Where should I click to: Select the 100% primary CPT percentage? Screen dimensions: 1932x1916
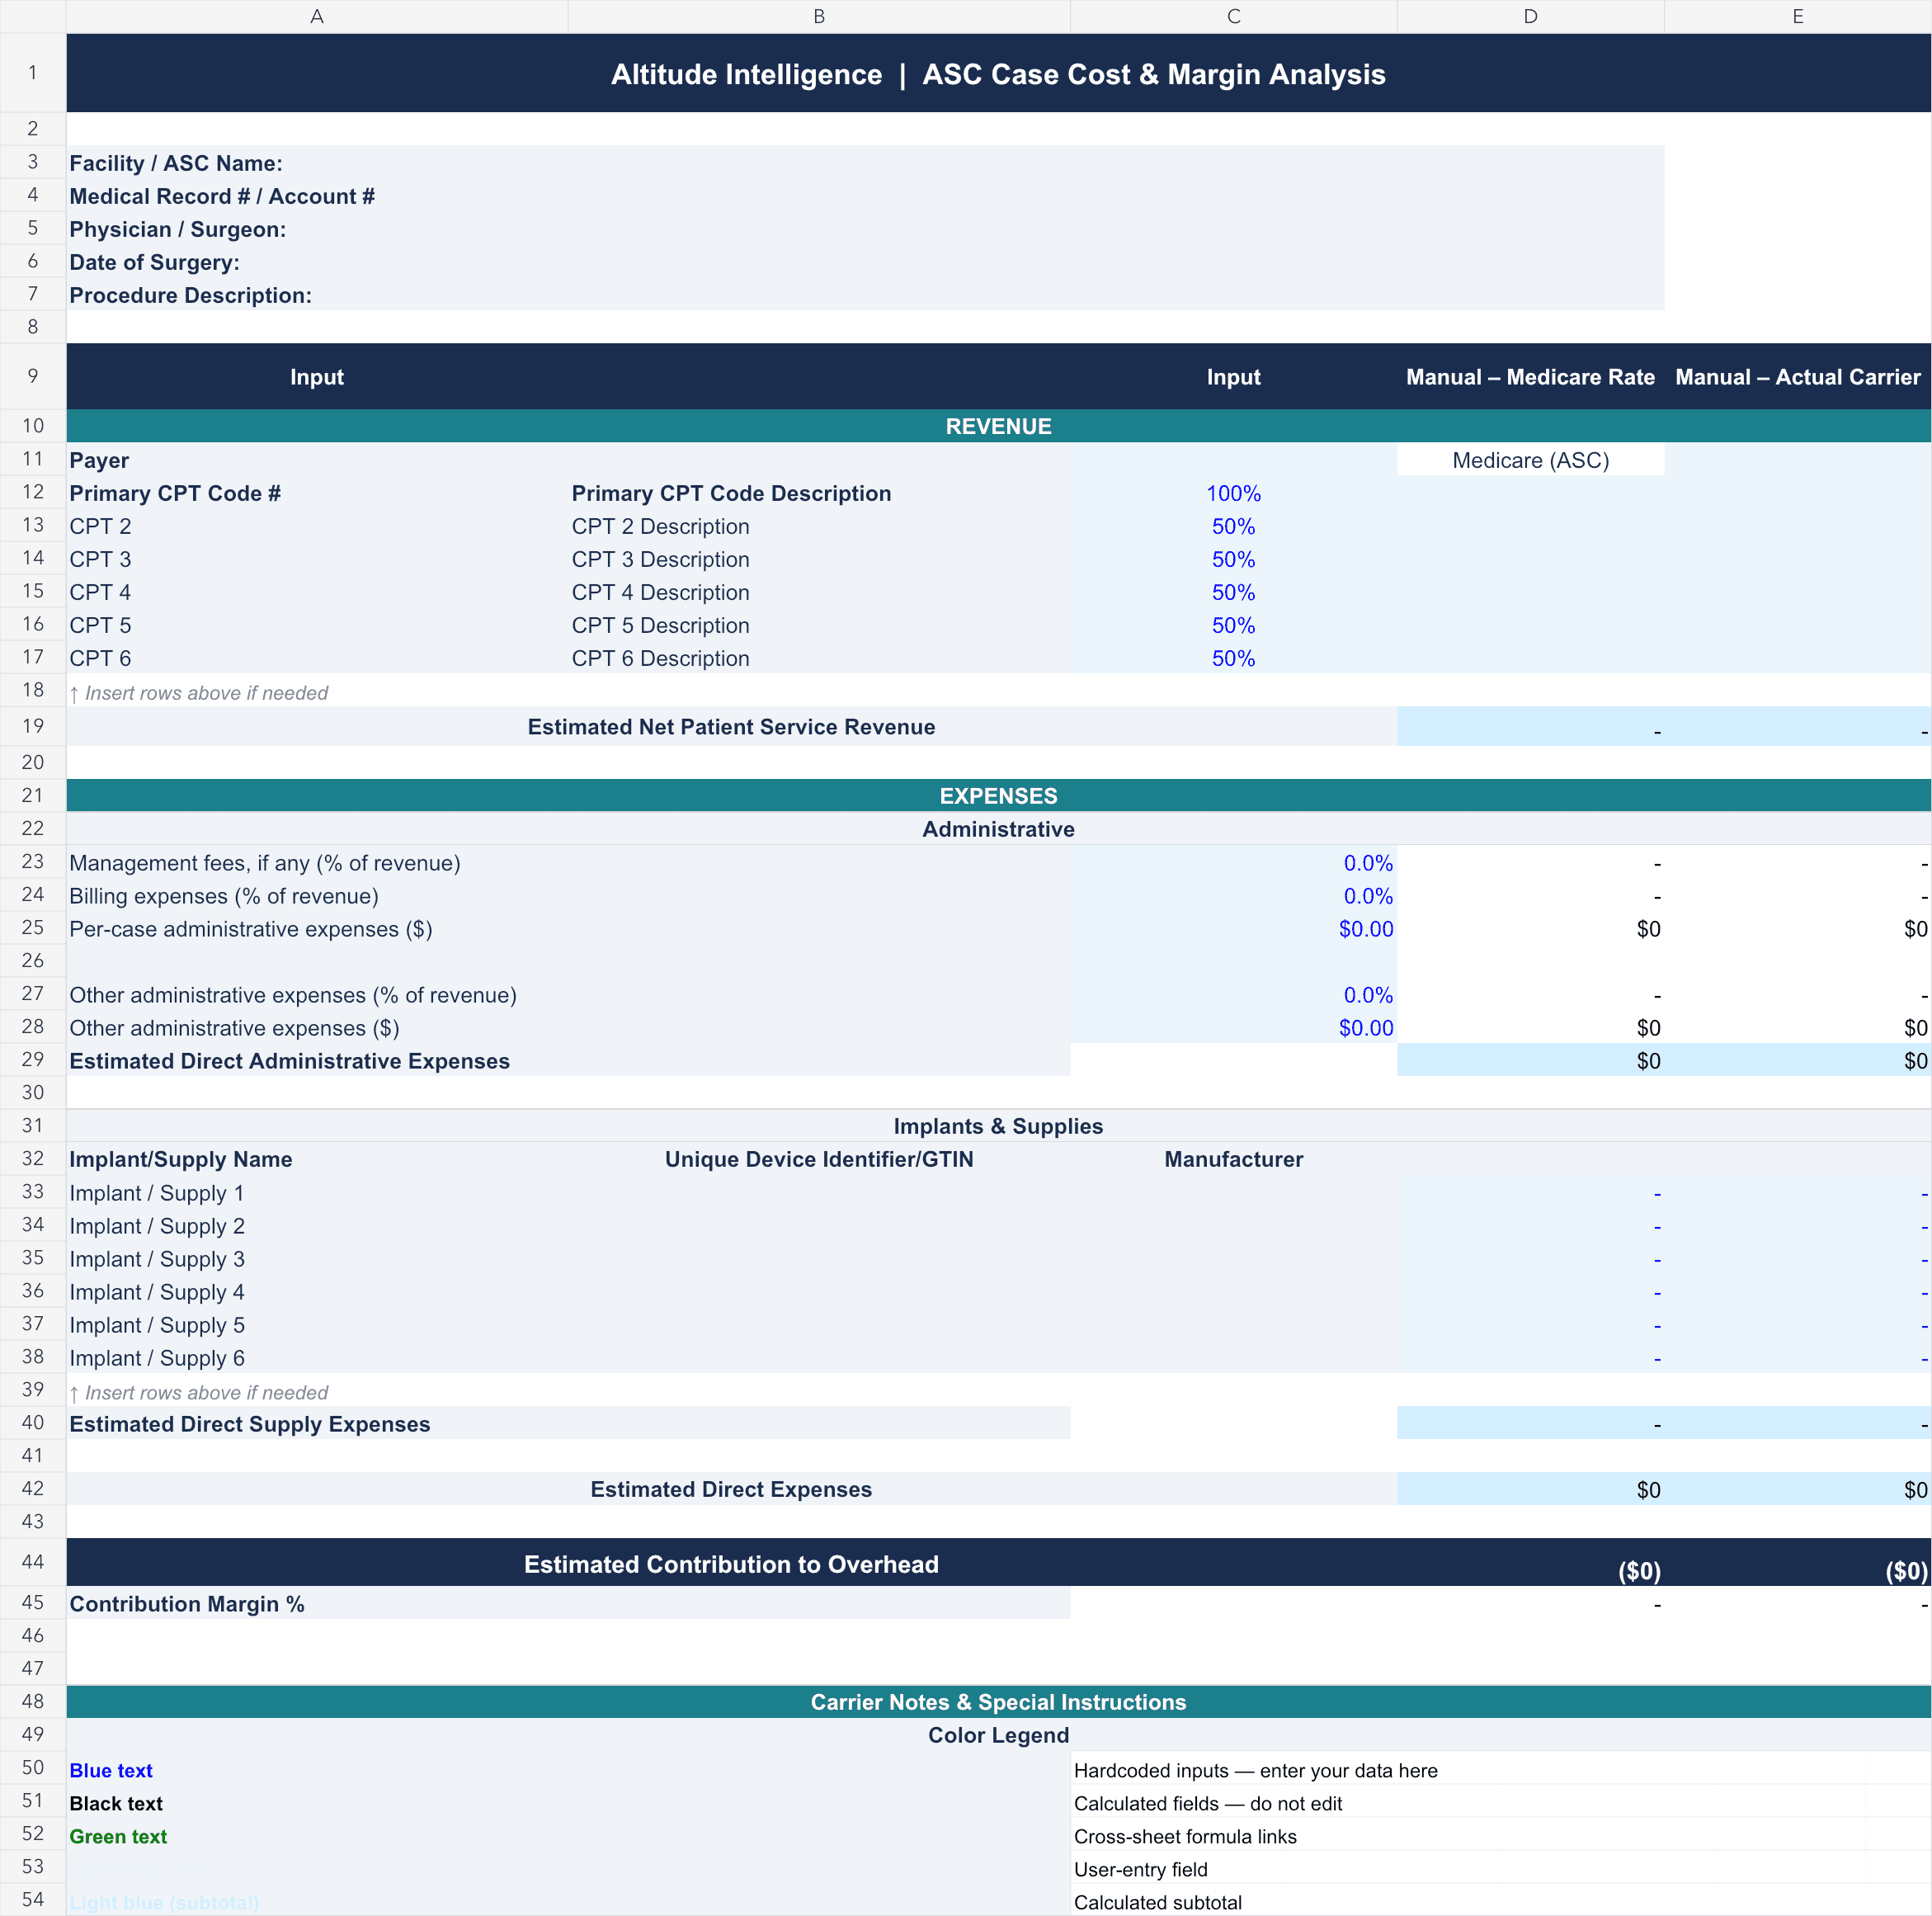coord(1233,493)
